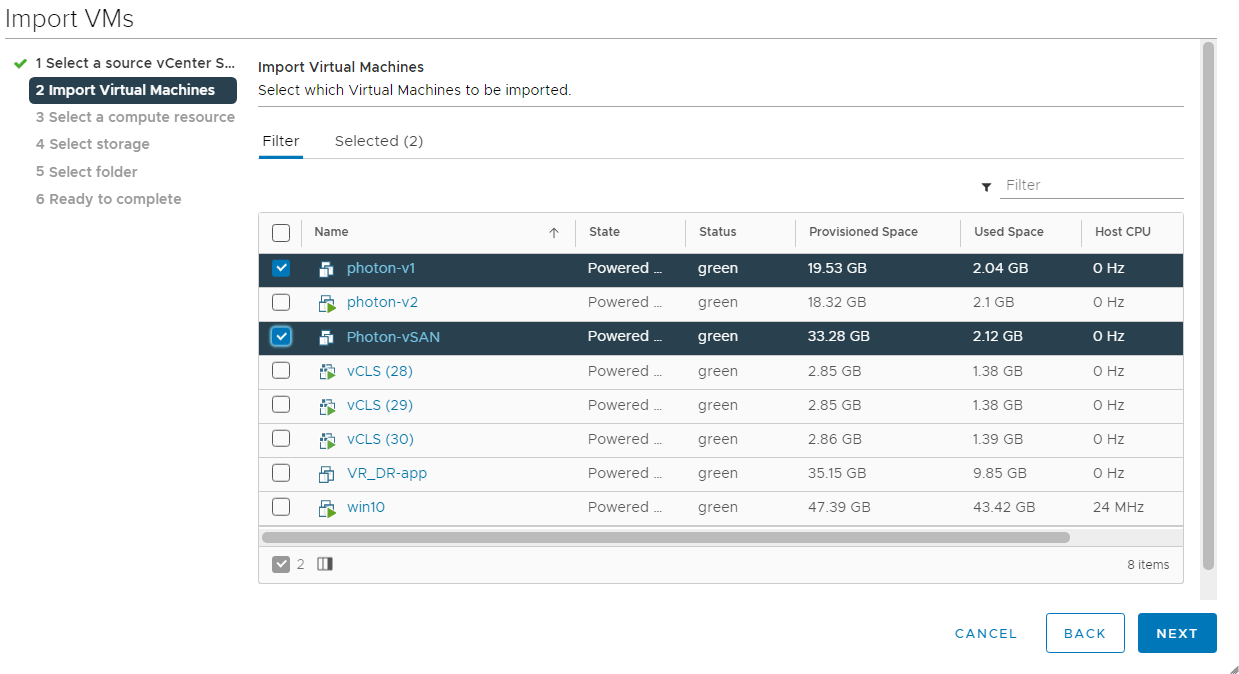
Task: Click the filter funnel icon
Action: [986, 187]
